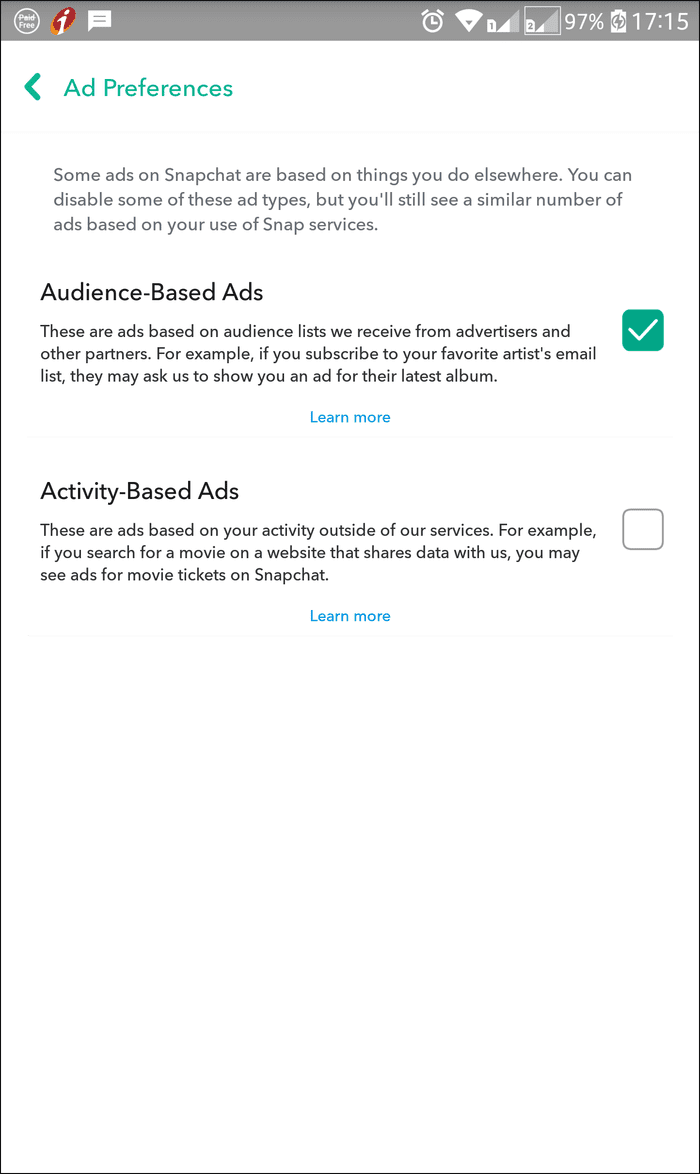The width and height of the screenshot is (700, 1174).
Task: Select the Audience-Based Ads heading
Action: pyautogui.click(x=152, y=292)
